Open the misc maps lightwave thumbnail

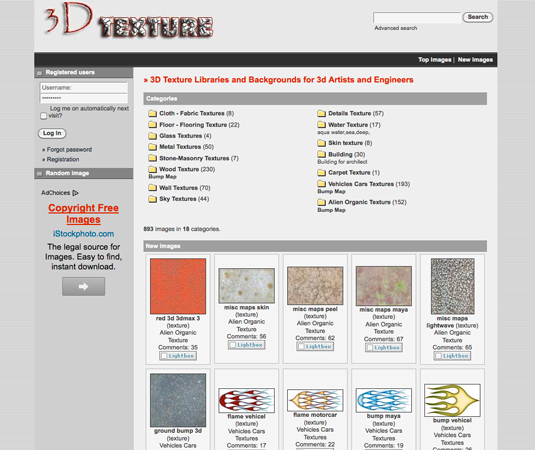452,286
